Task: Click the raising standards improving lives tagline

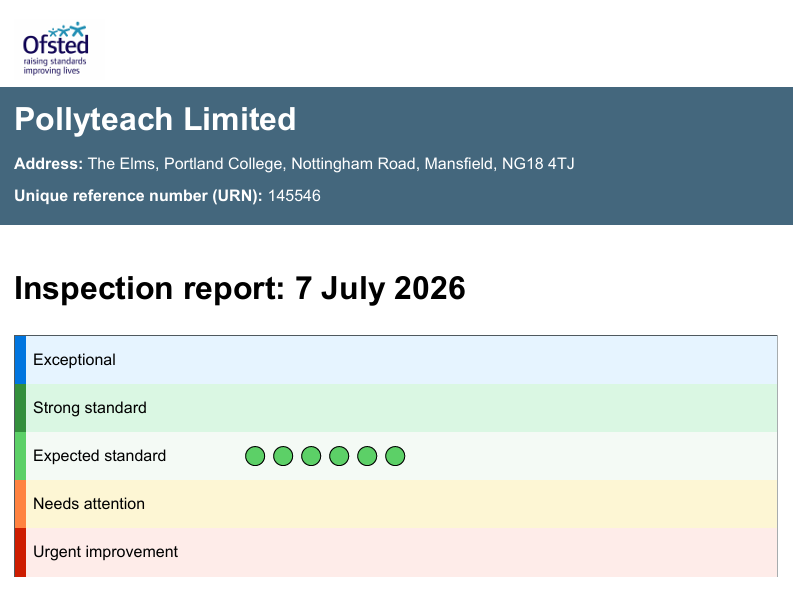Action: click(x=55, y=66)
